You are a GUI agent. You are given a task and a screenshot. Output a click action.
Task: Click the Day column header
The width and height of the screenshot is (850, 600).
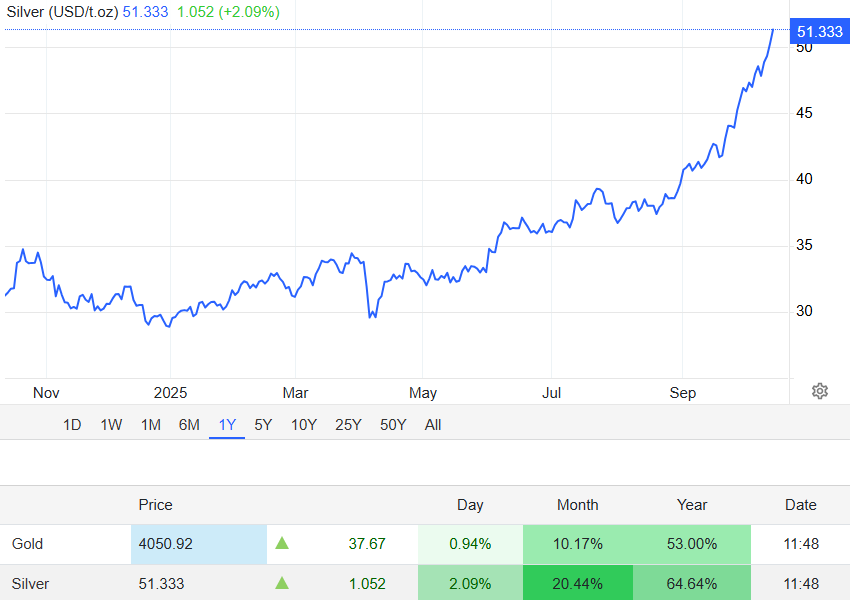[470, 505]
